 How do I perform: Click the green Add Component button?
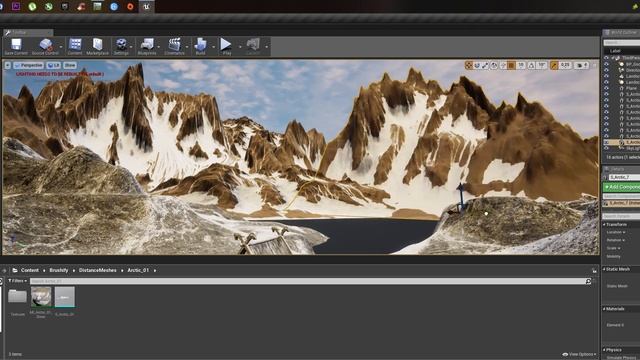pos(622,187)
